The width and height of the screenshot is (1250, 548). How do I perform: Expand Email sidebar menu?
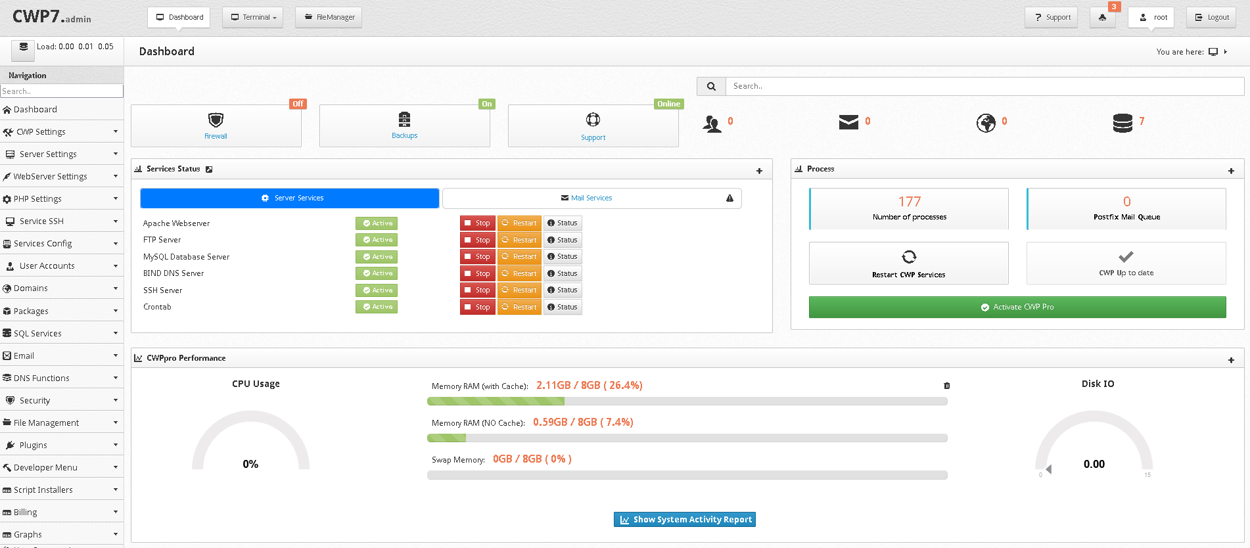coord(61,355)
